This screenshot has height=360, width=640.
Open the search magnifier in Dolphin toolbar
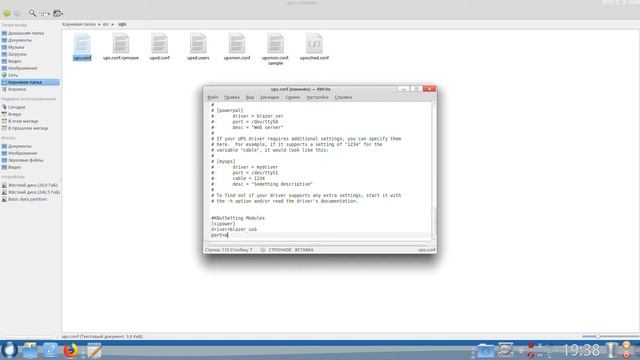[x=32, y=13]
